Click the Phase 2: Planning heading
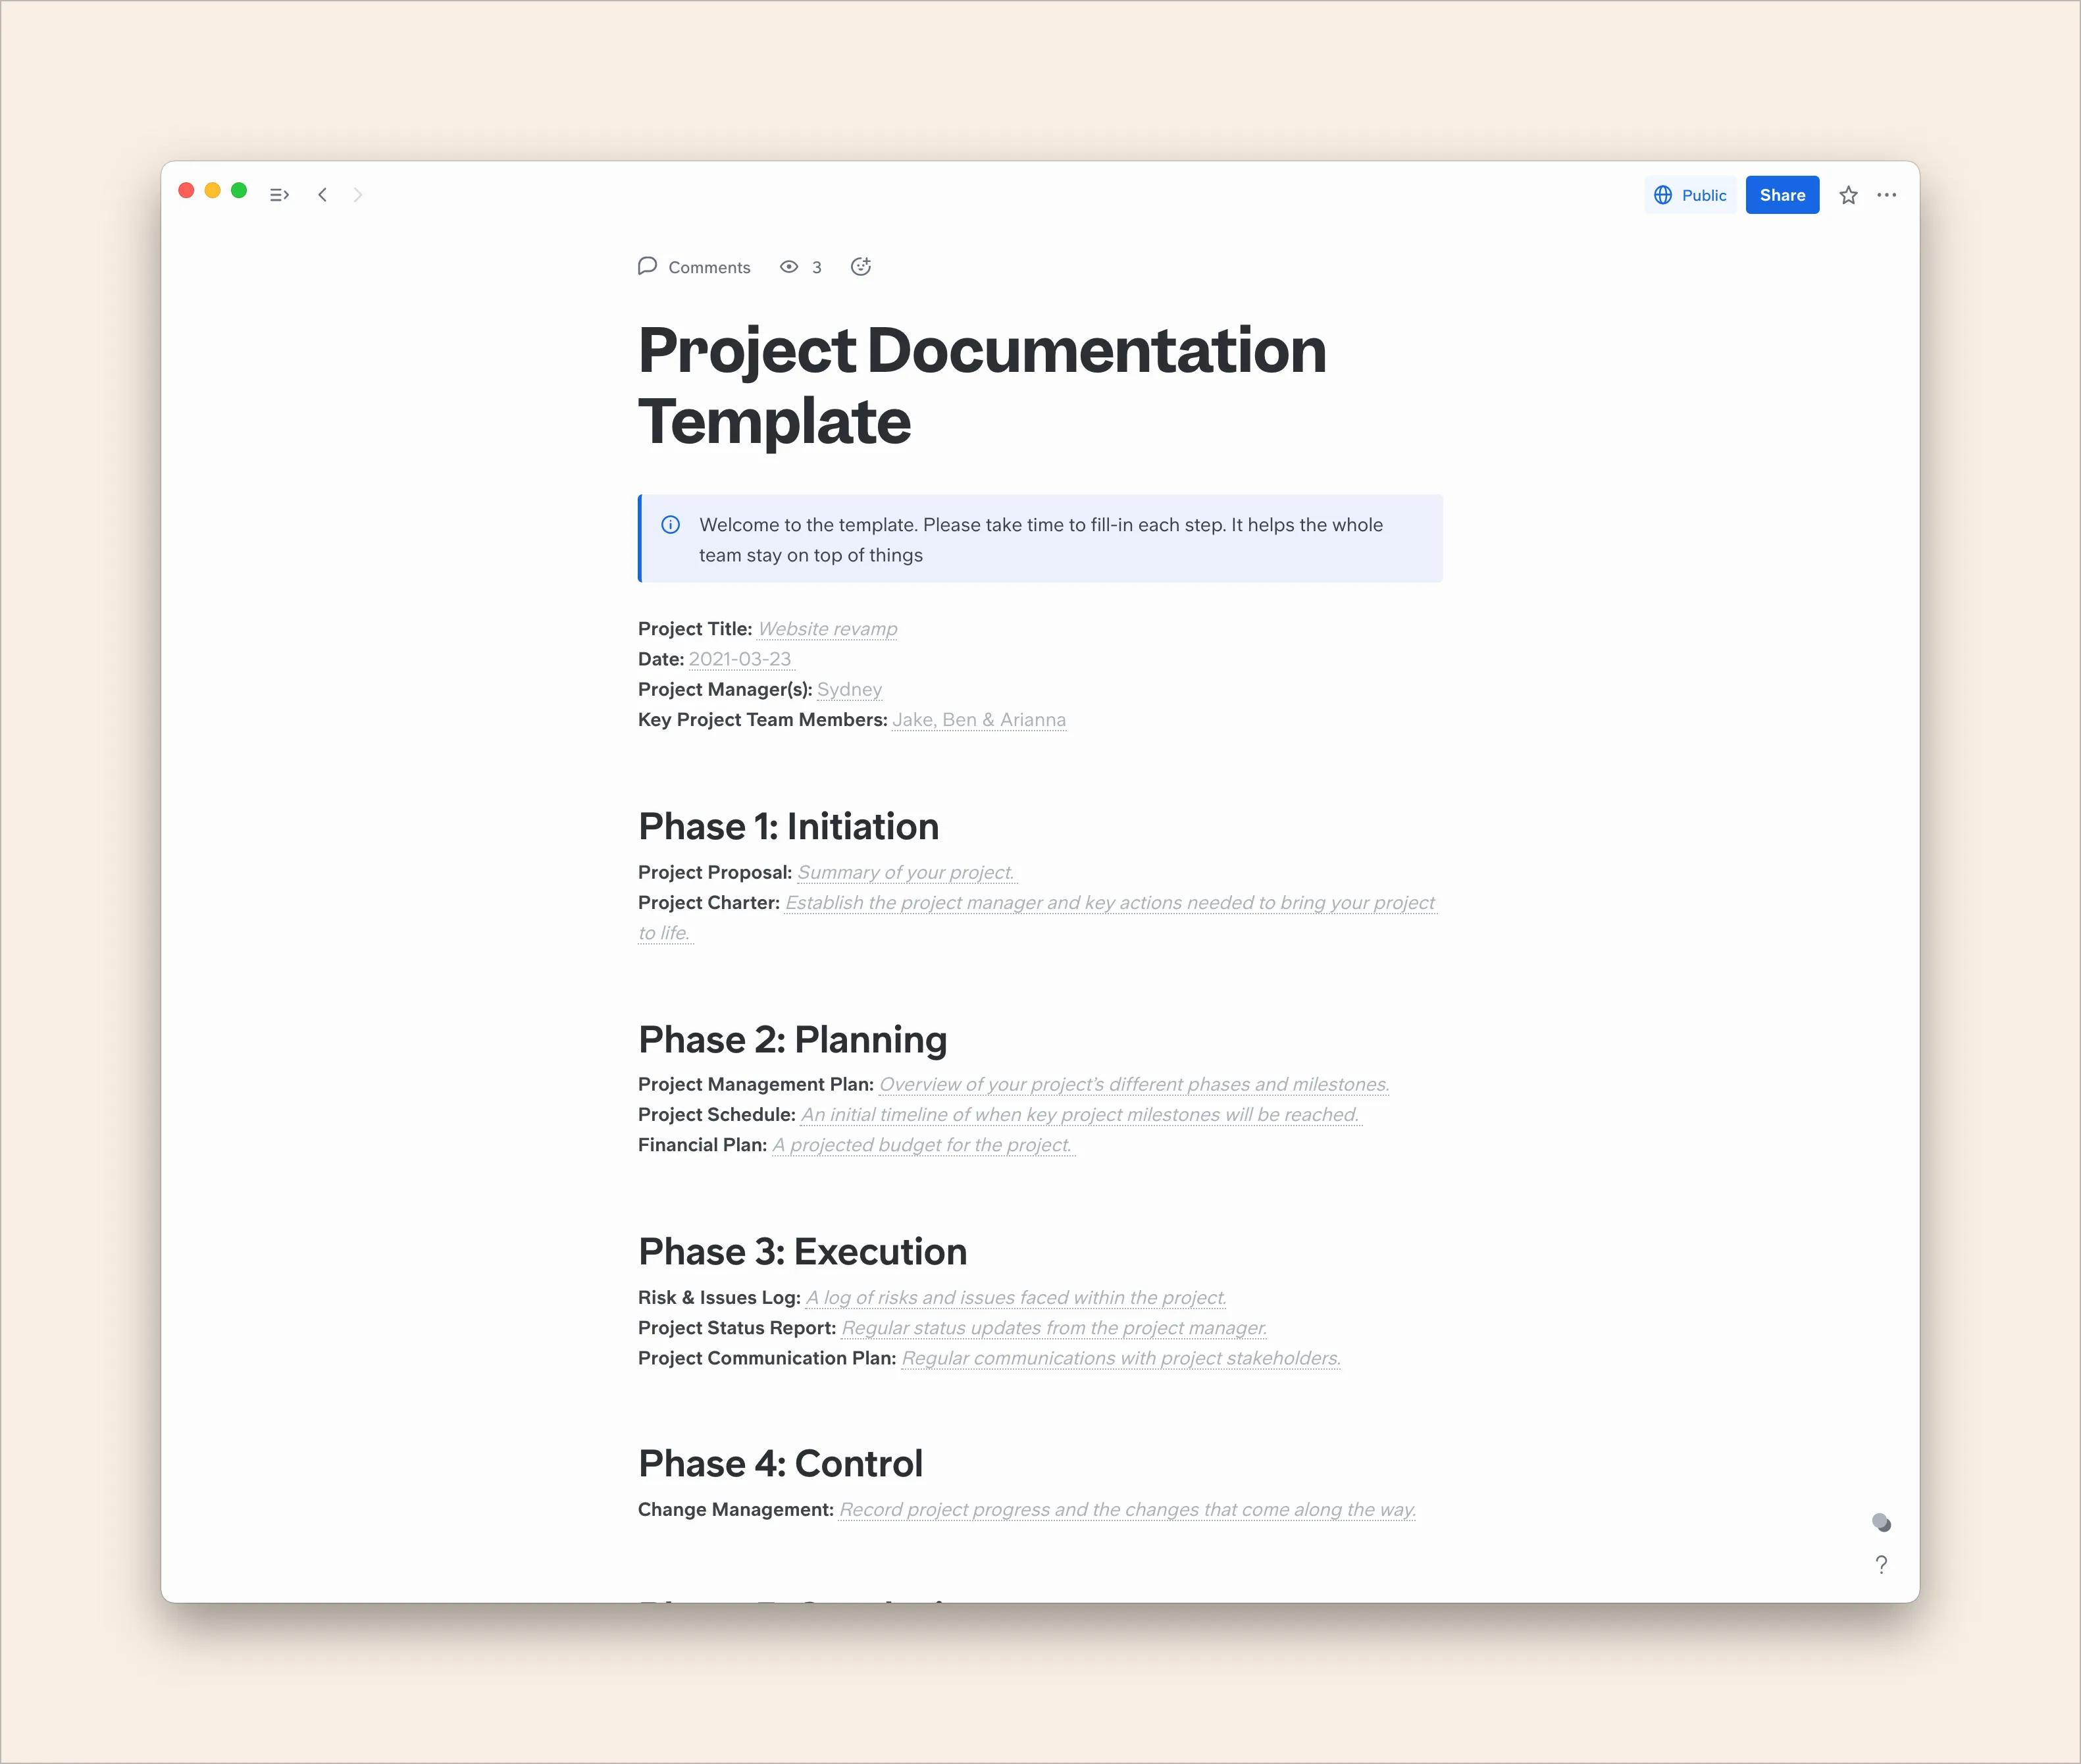Screen dimensions: 2081x1764 pos(792,1040)
